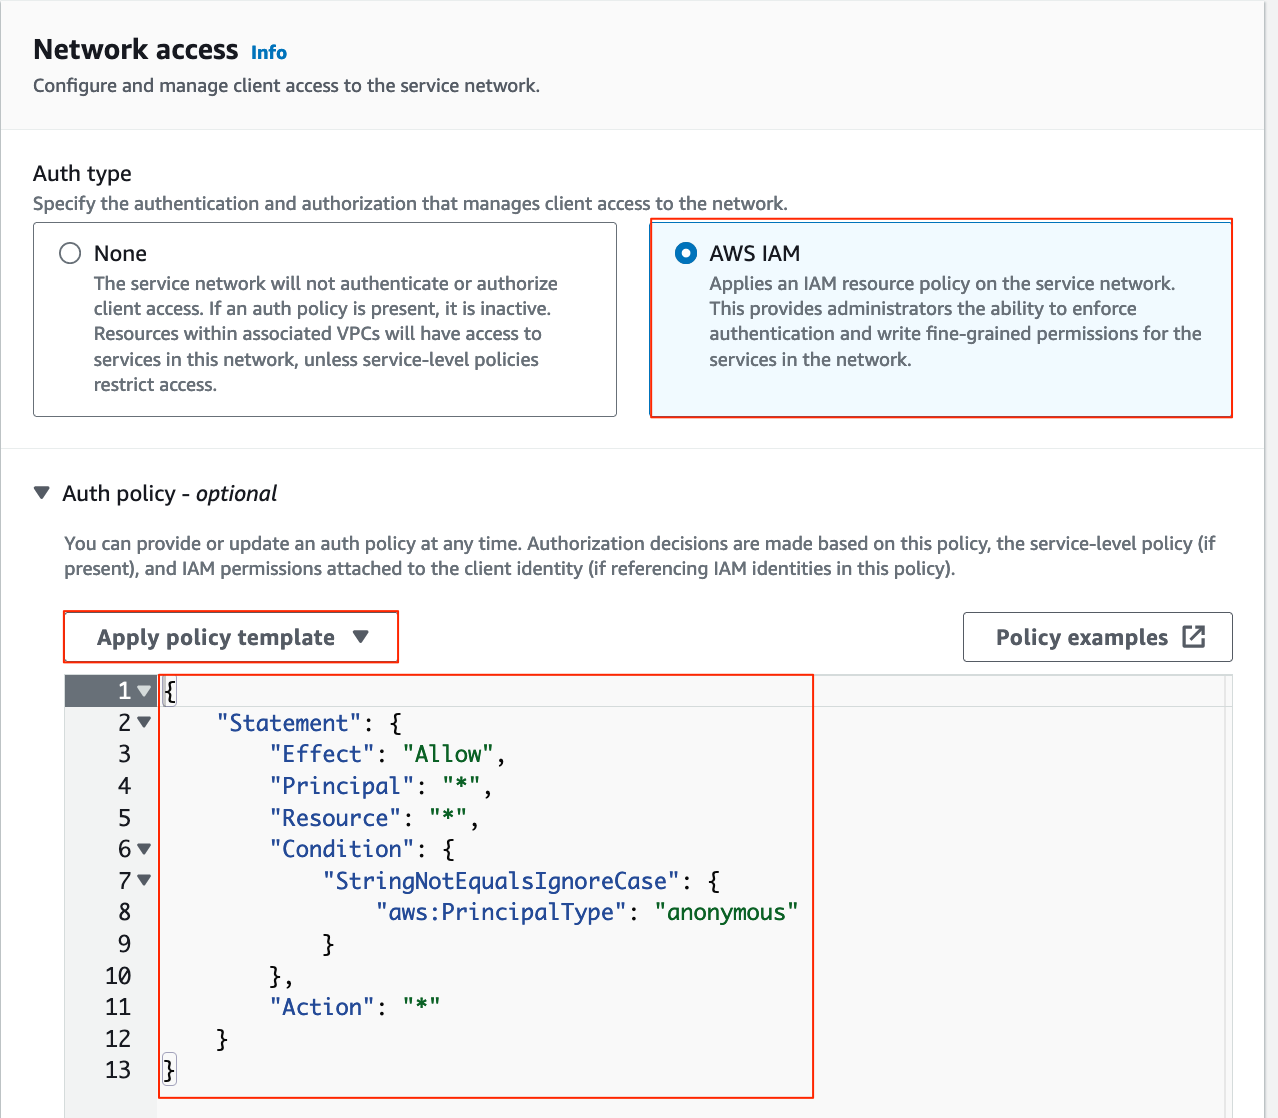Screen dimensions: 1278x1118
Task: Click the "anonymous" value in the policy
Action: tap(726, 912)
